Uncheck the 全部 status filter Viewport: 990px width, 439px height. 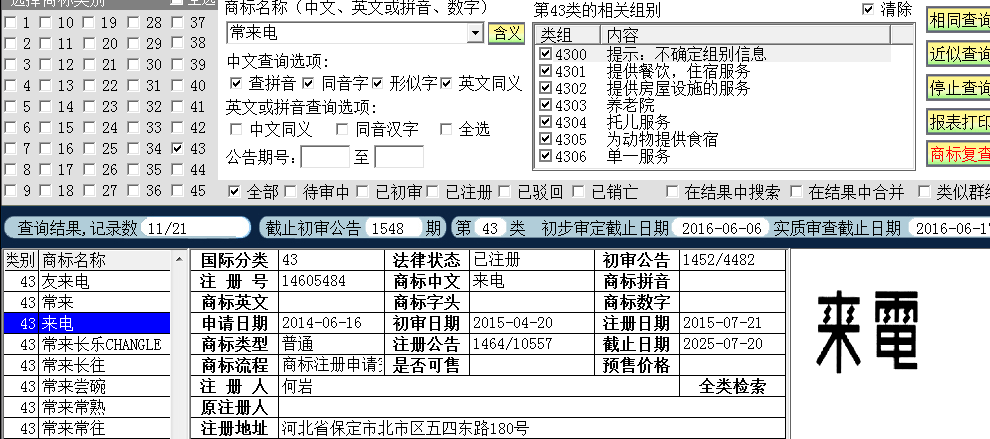point(234,191)
